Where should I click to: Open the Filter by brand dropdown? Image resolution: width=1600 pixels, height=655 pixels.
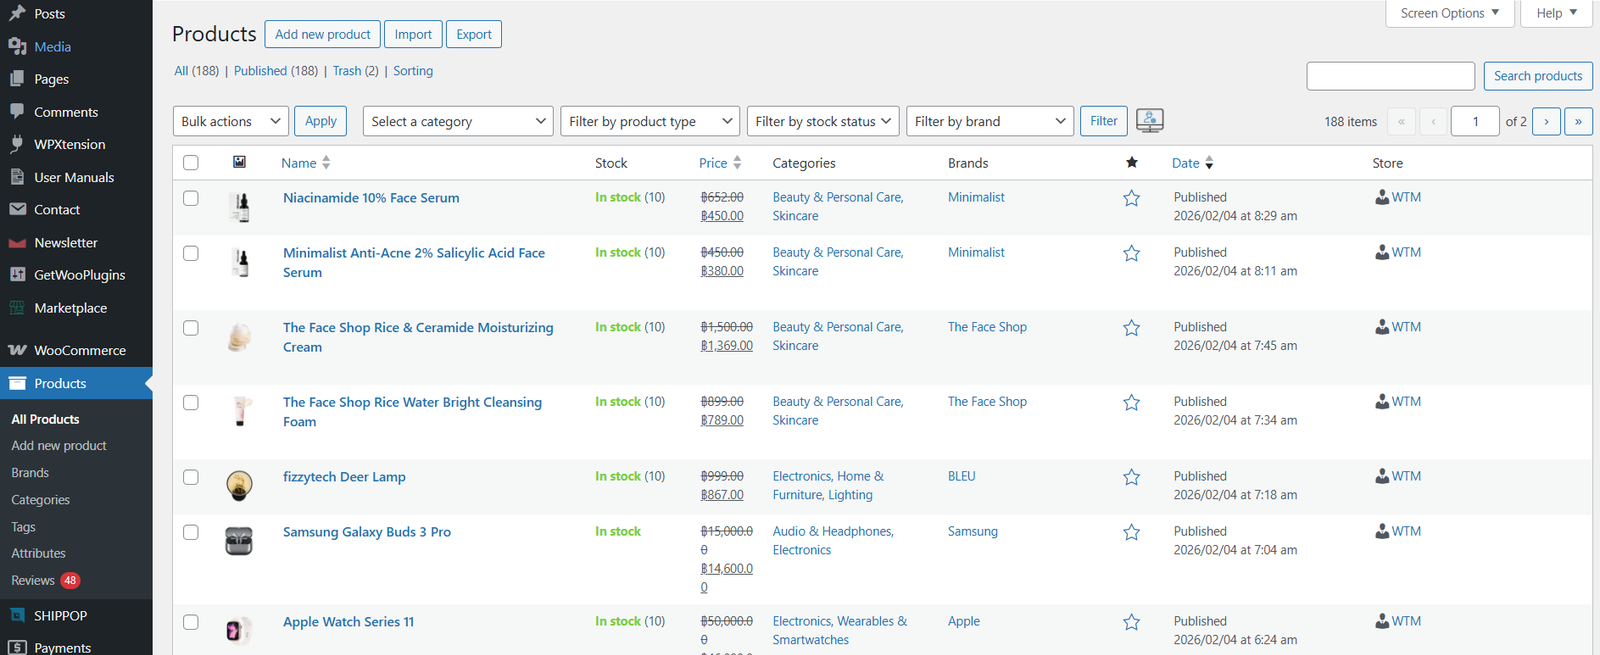pos(989,121)
